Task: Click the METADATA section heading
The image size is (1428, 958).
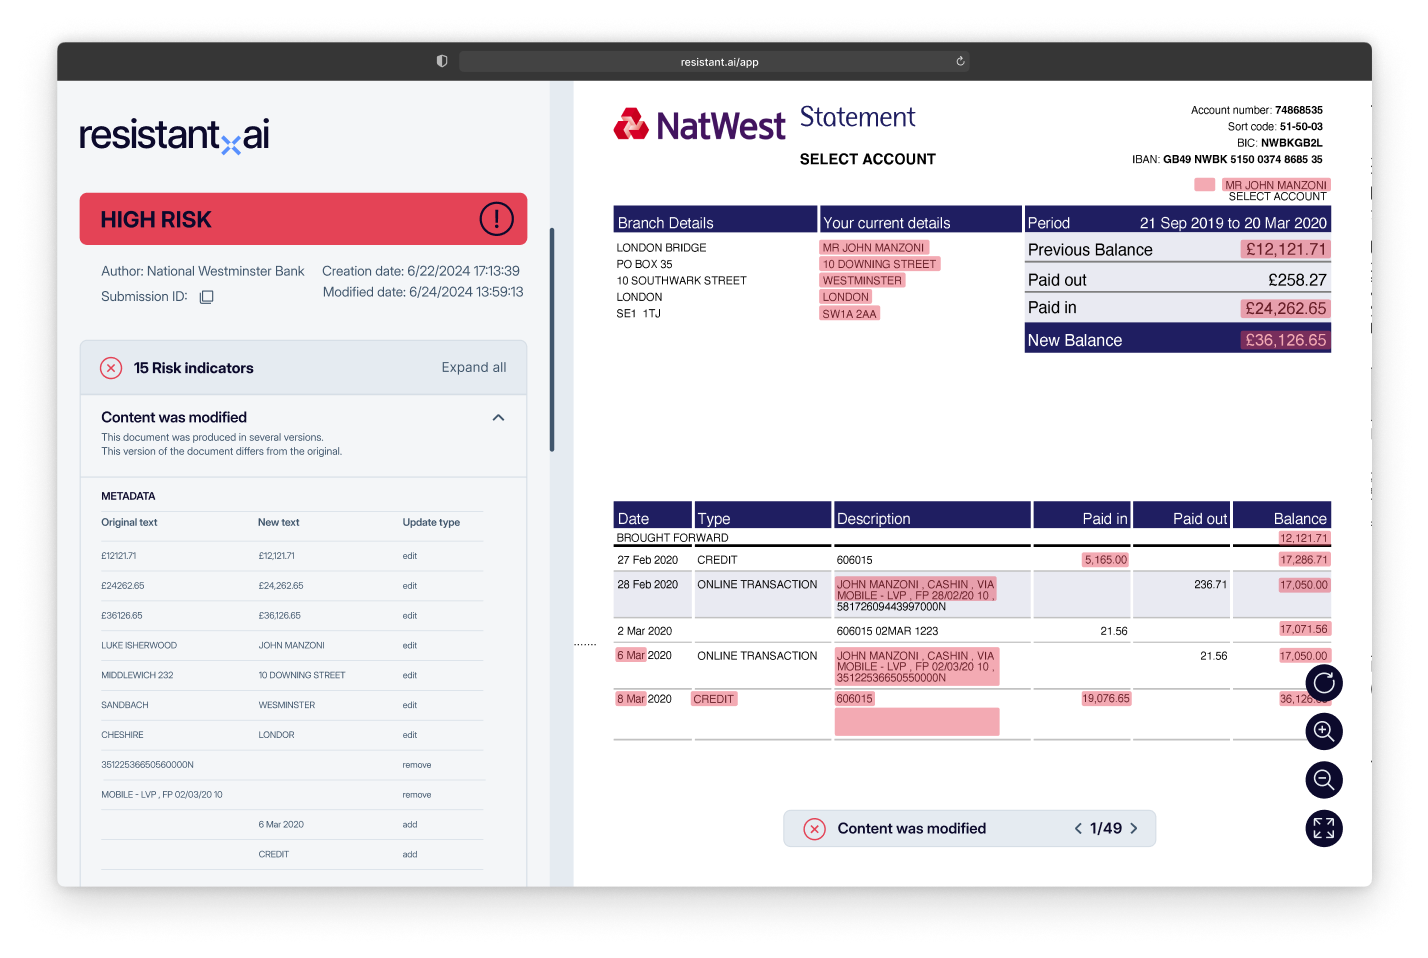Action: (128, 496)
